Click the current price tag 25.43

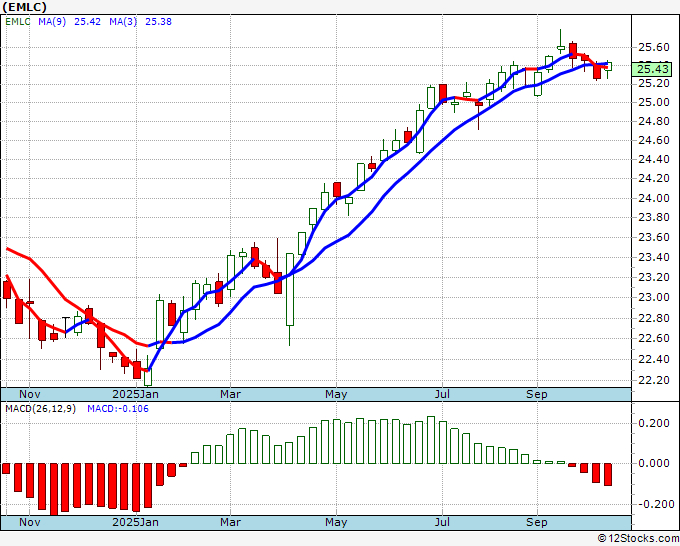click(x=652, y=69)
